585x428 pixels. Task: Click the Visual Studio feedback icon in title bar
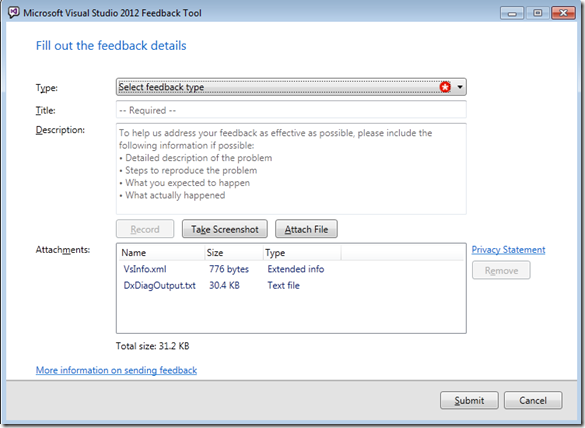click(x=14, y=13)
